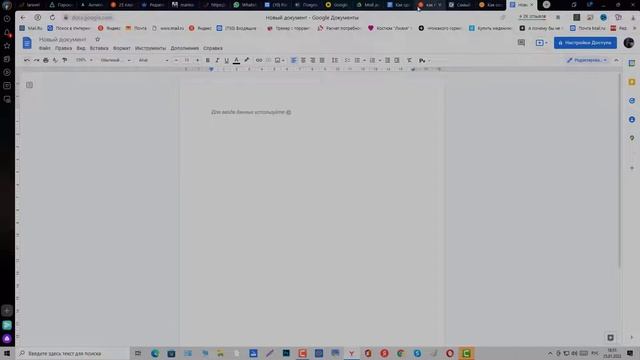This screenshot has width=640, height=360.
Task: Click the add-ons plus in side panel
Action: pyautogui.click(x=631, y=168)
